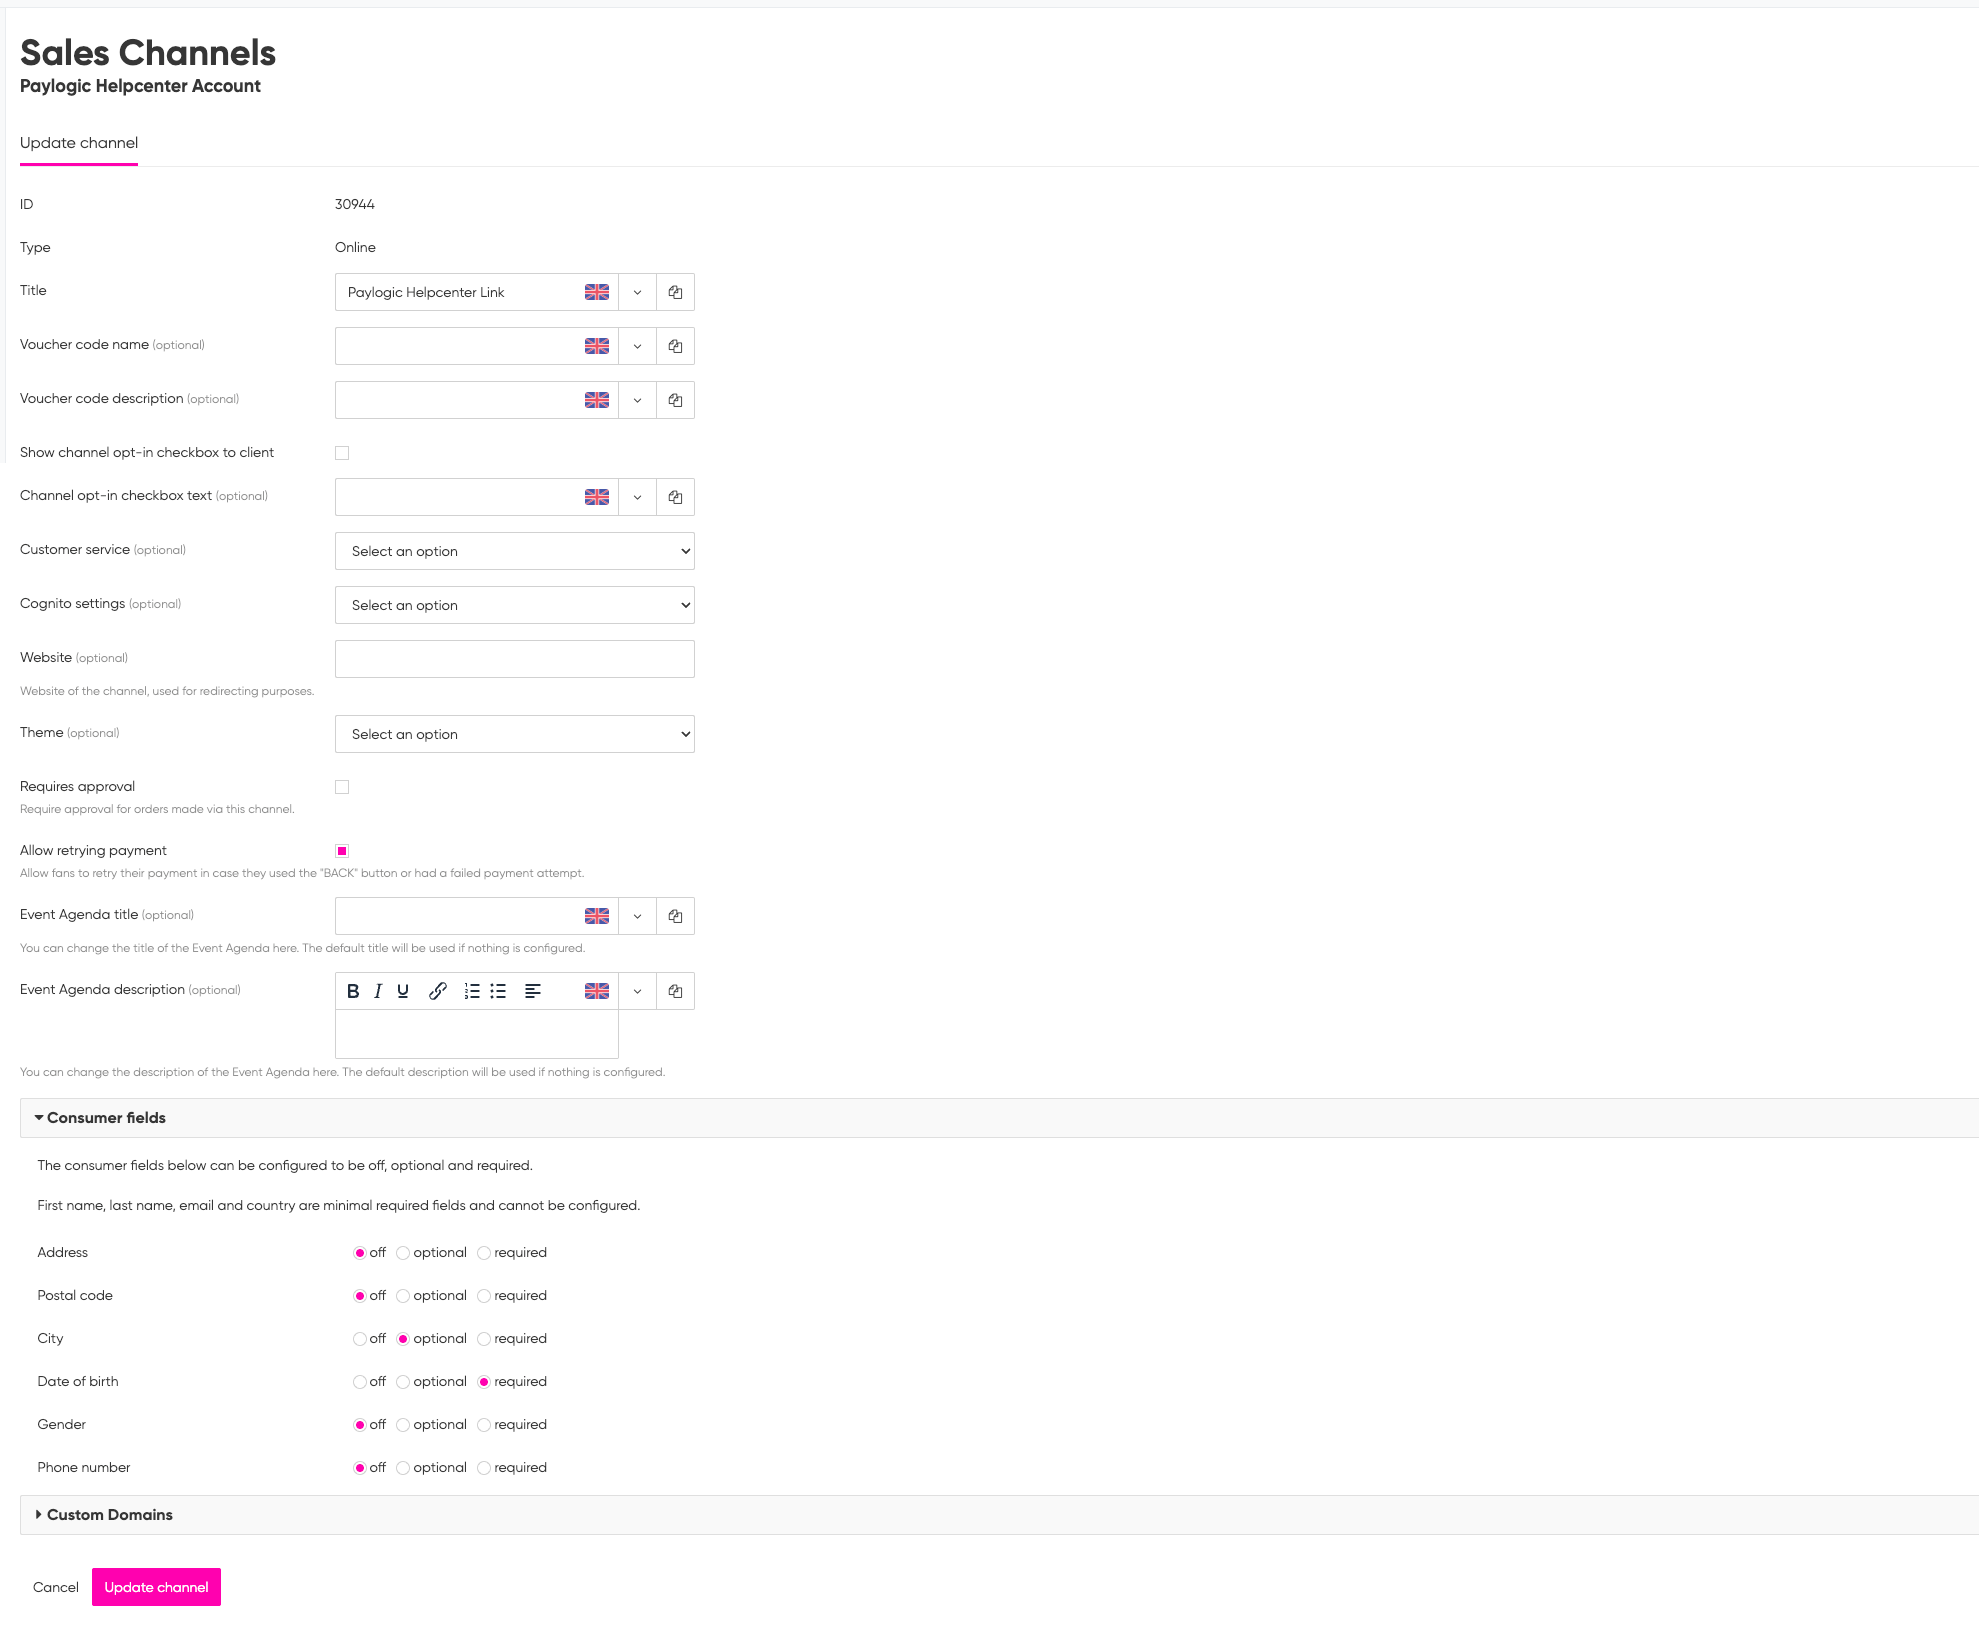Click the pink Update channel button
The image size is (1979, 1631).
(x=156, y=1587)
